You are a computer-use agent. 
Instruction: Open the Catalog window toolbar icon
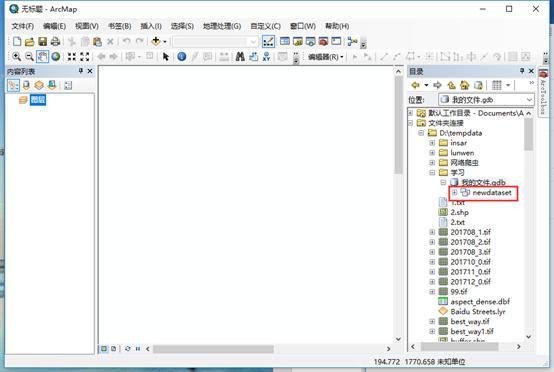click(298, 41)
